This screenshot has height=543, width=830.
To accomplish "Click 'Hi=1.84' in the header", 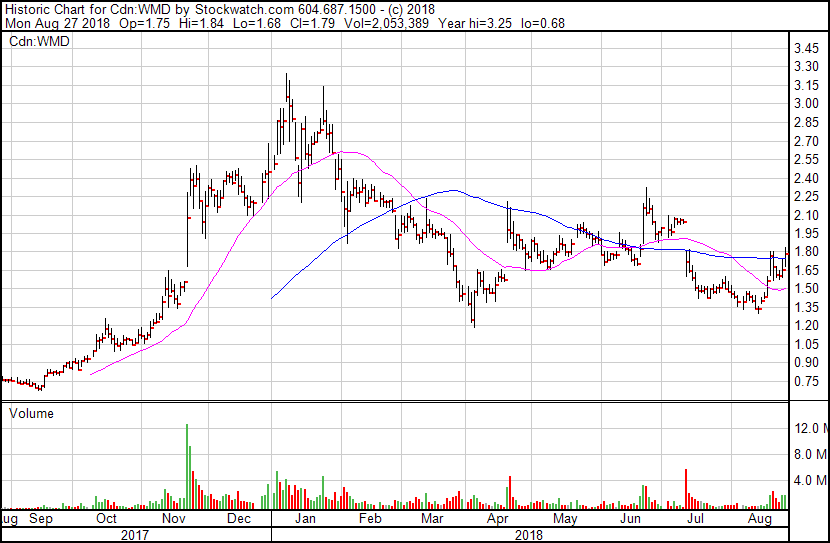I will tap(201, 23).
